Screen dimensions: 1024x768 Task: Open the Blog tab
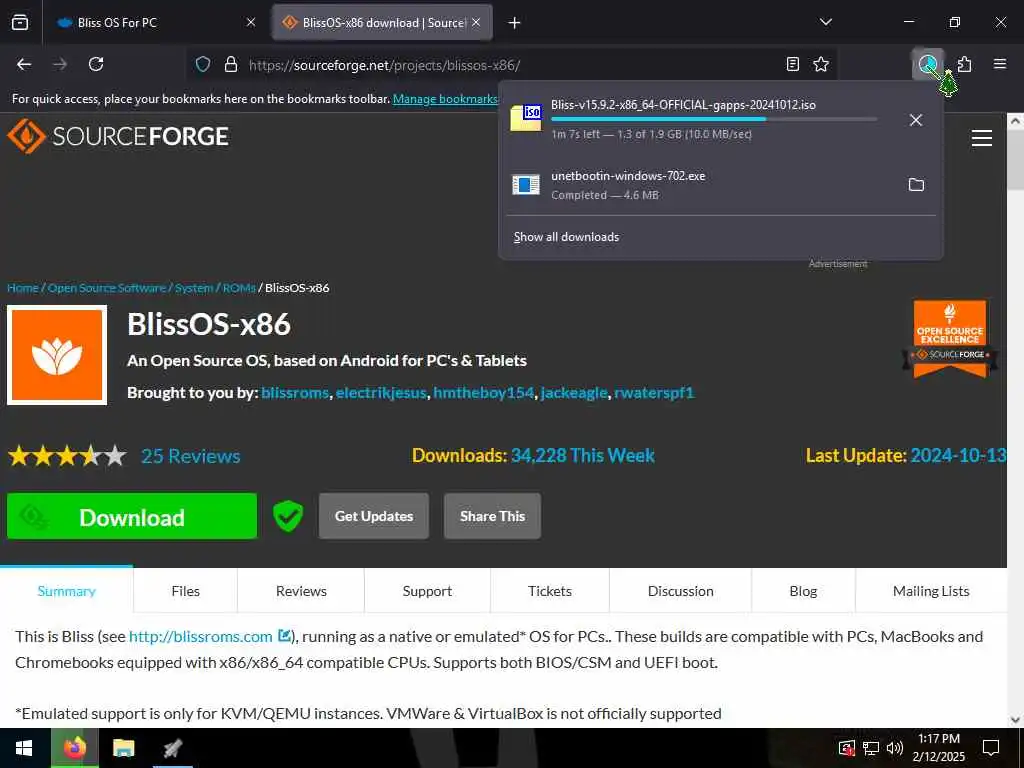[x=803, y=591]
